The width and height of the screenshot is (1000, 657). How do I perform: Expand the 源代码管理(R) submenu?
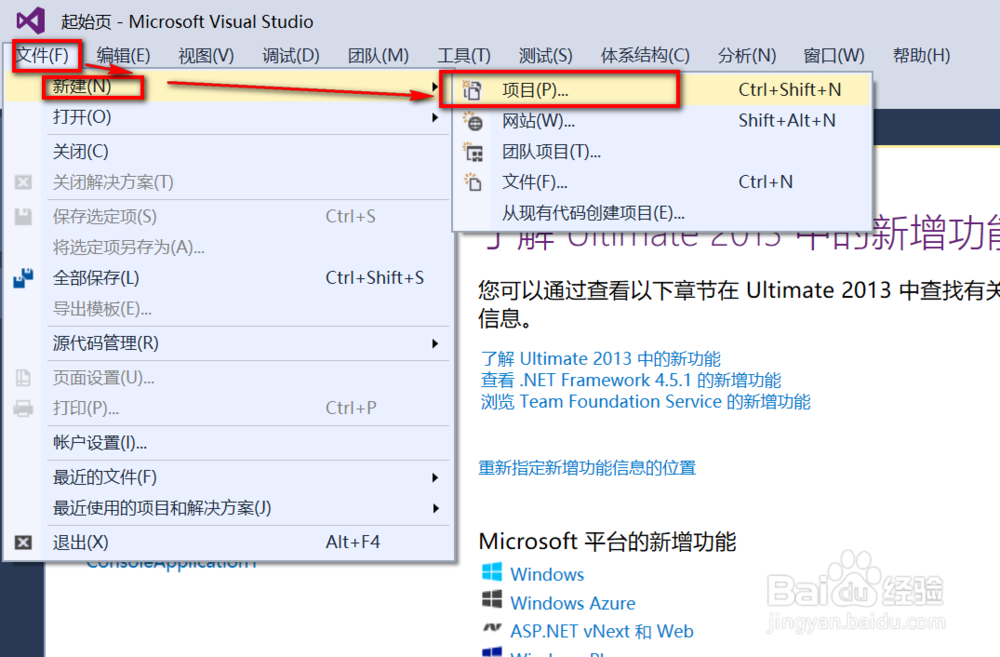coord(435,345)
